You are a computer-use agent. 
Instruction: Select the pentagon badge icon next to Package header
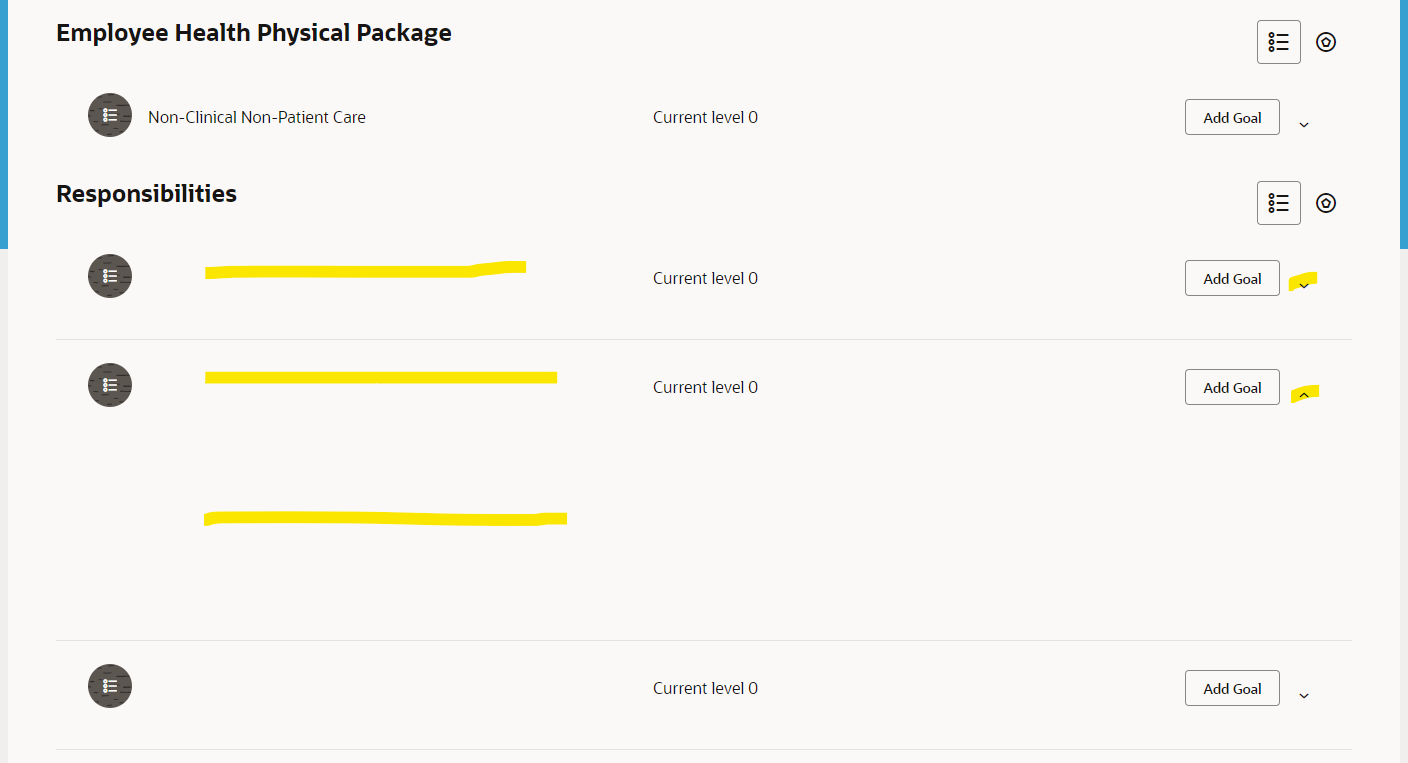coord(1326,41)
